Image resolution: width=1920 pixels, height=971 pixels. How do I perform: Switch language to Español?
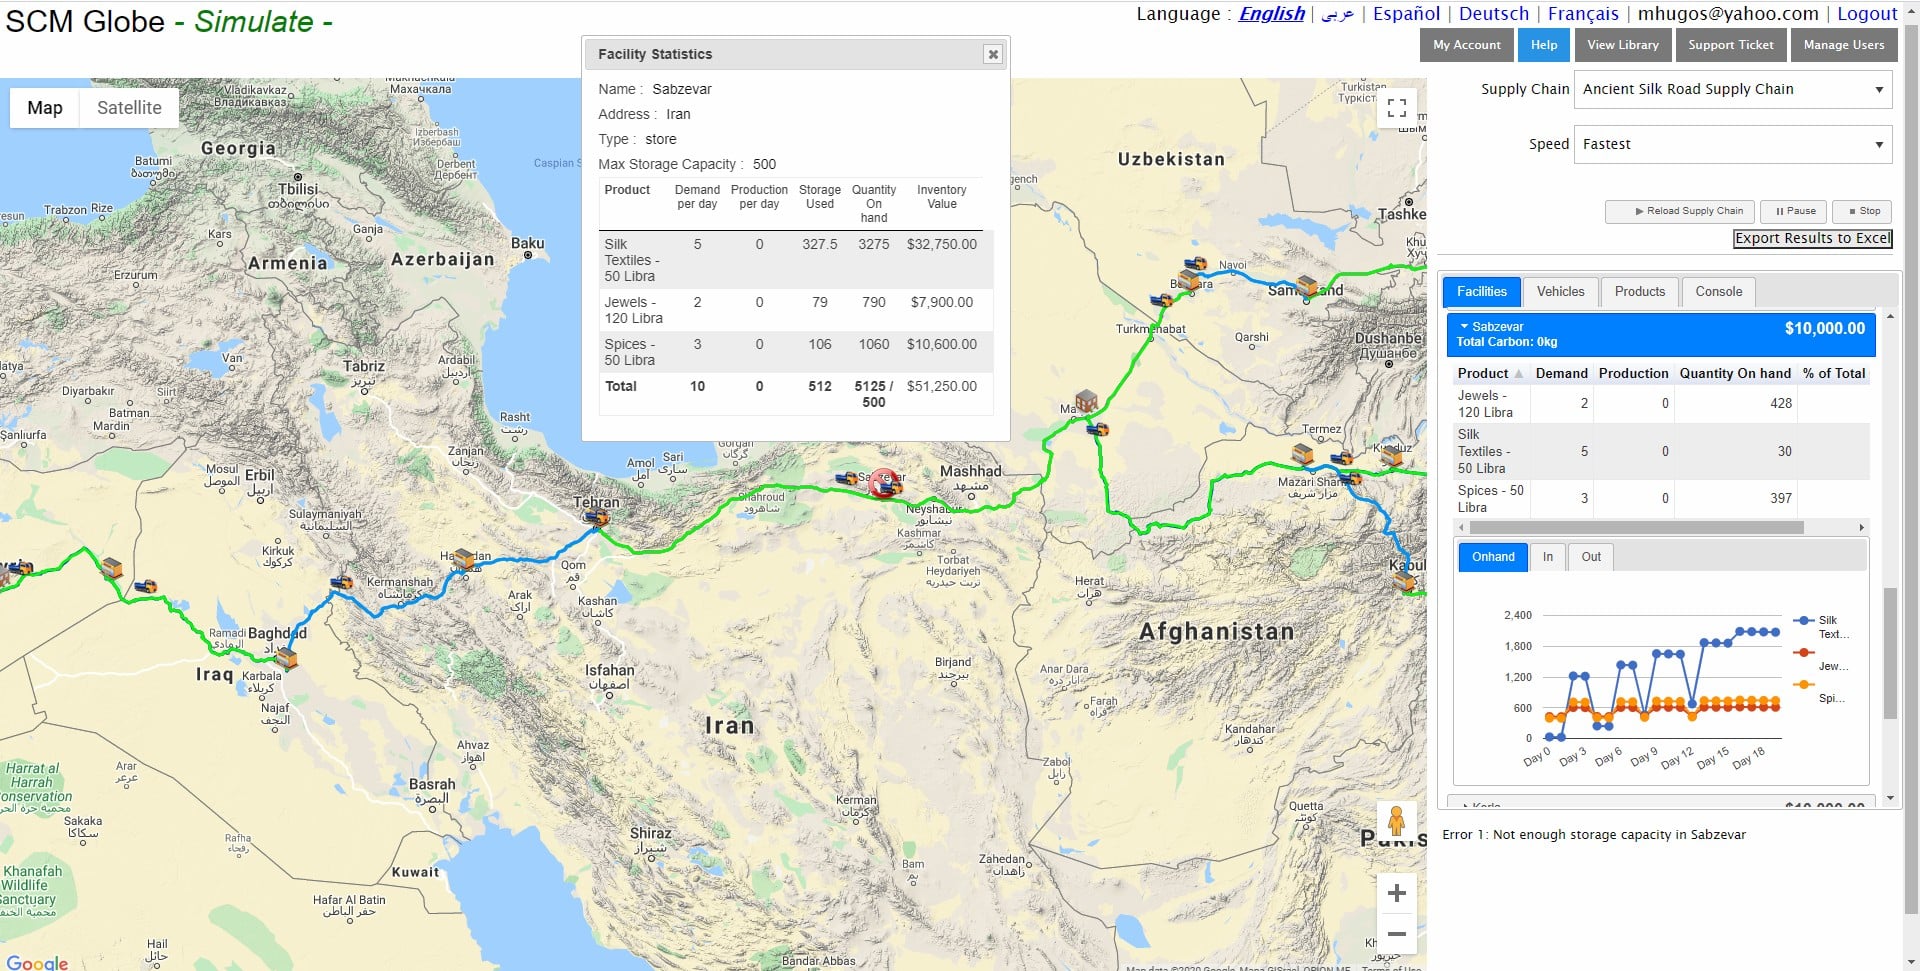[1406, 14]
